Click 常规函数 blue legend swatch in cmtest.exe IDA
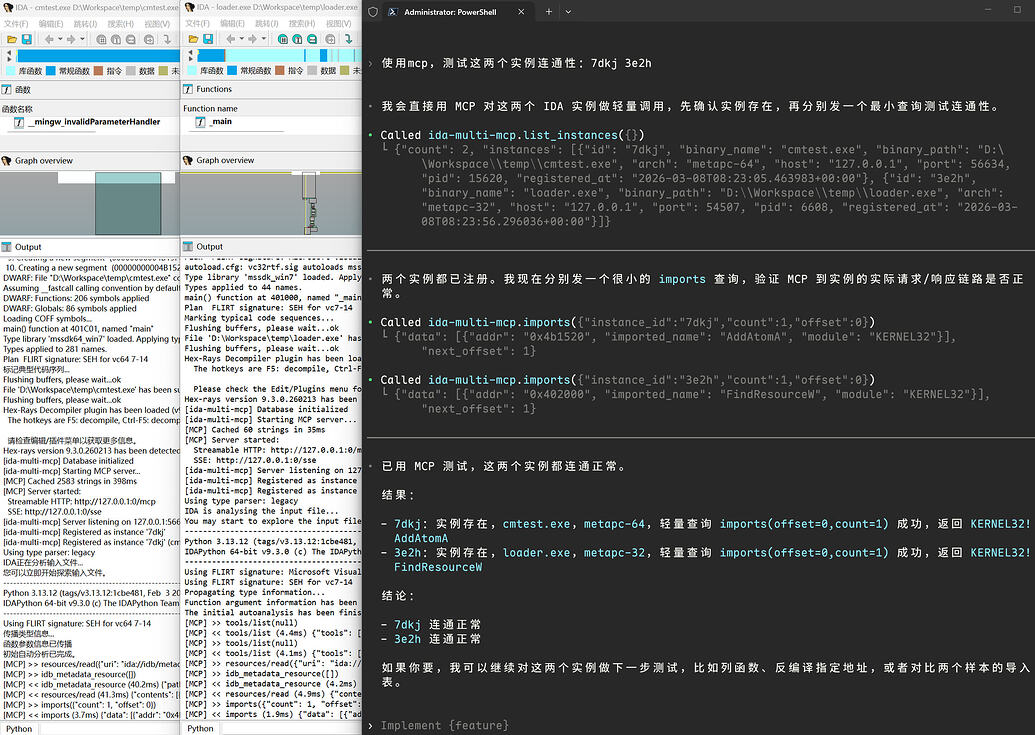The image size is (1035, 735). (x=51, y=71)
